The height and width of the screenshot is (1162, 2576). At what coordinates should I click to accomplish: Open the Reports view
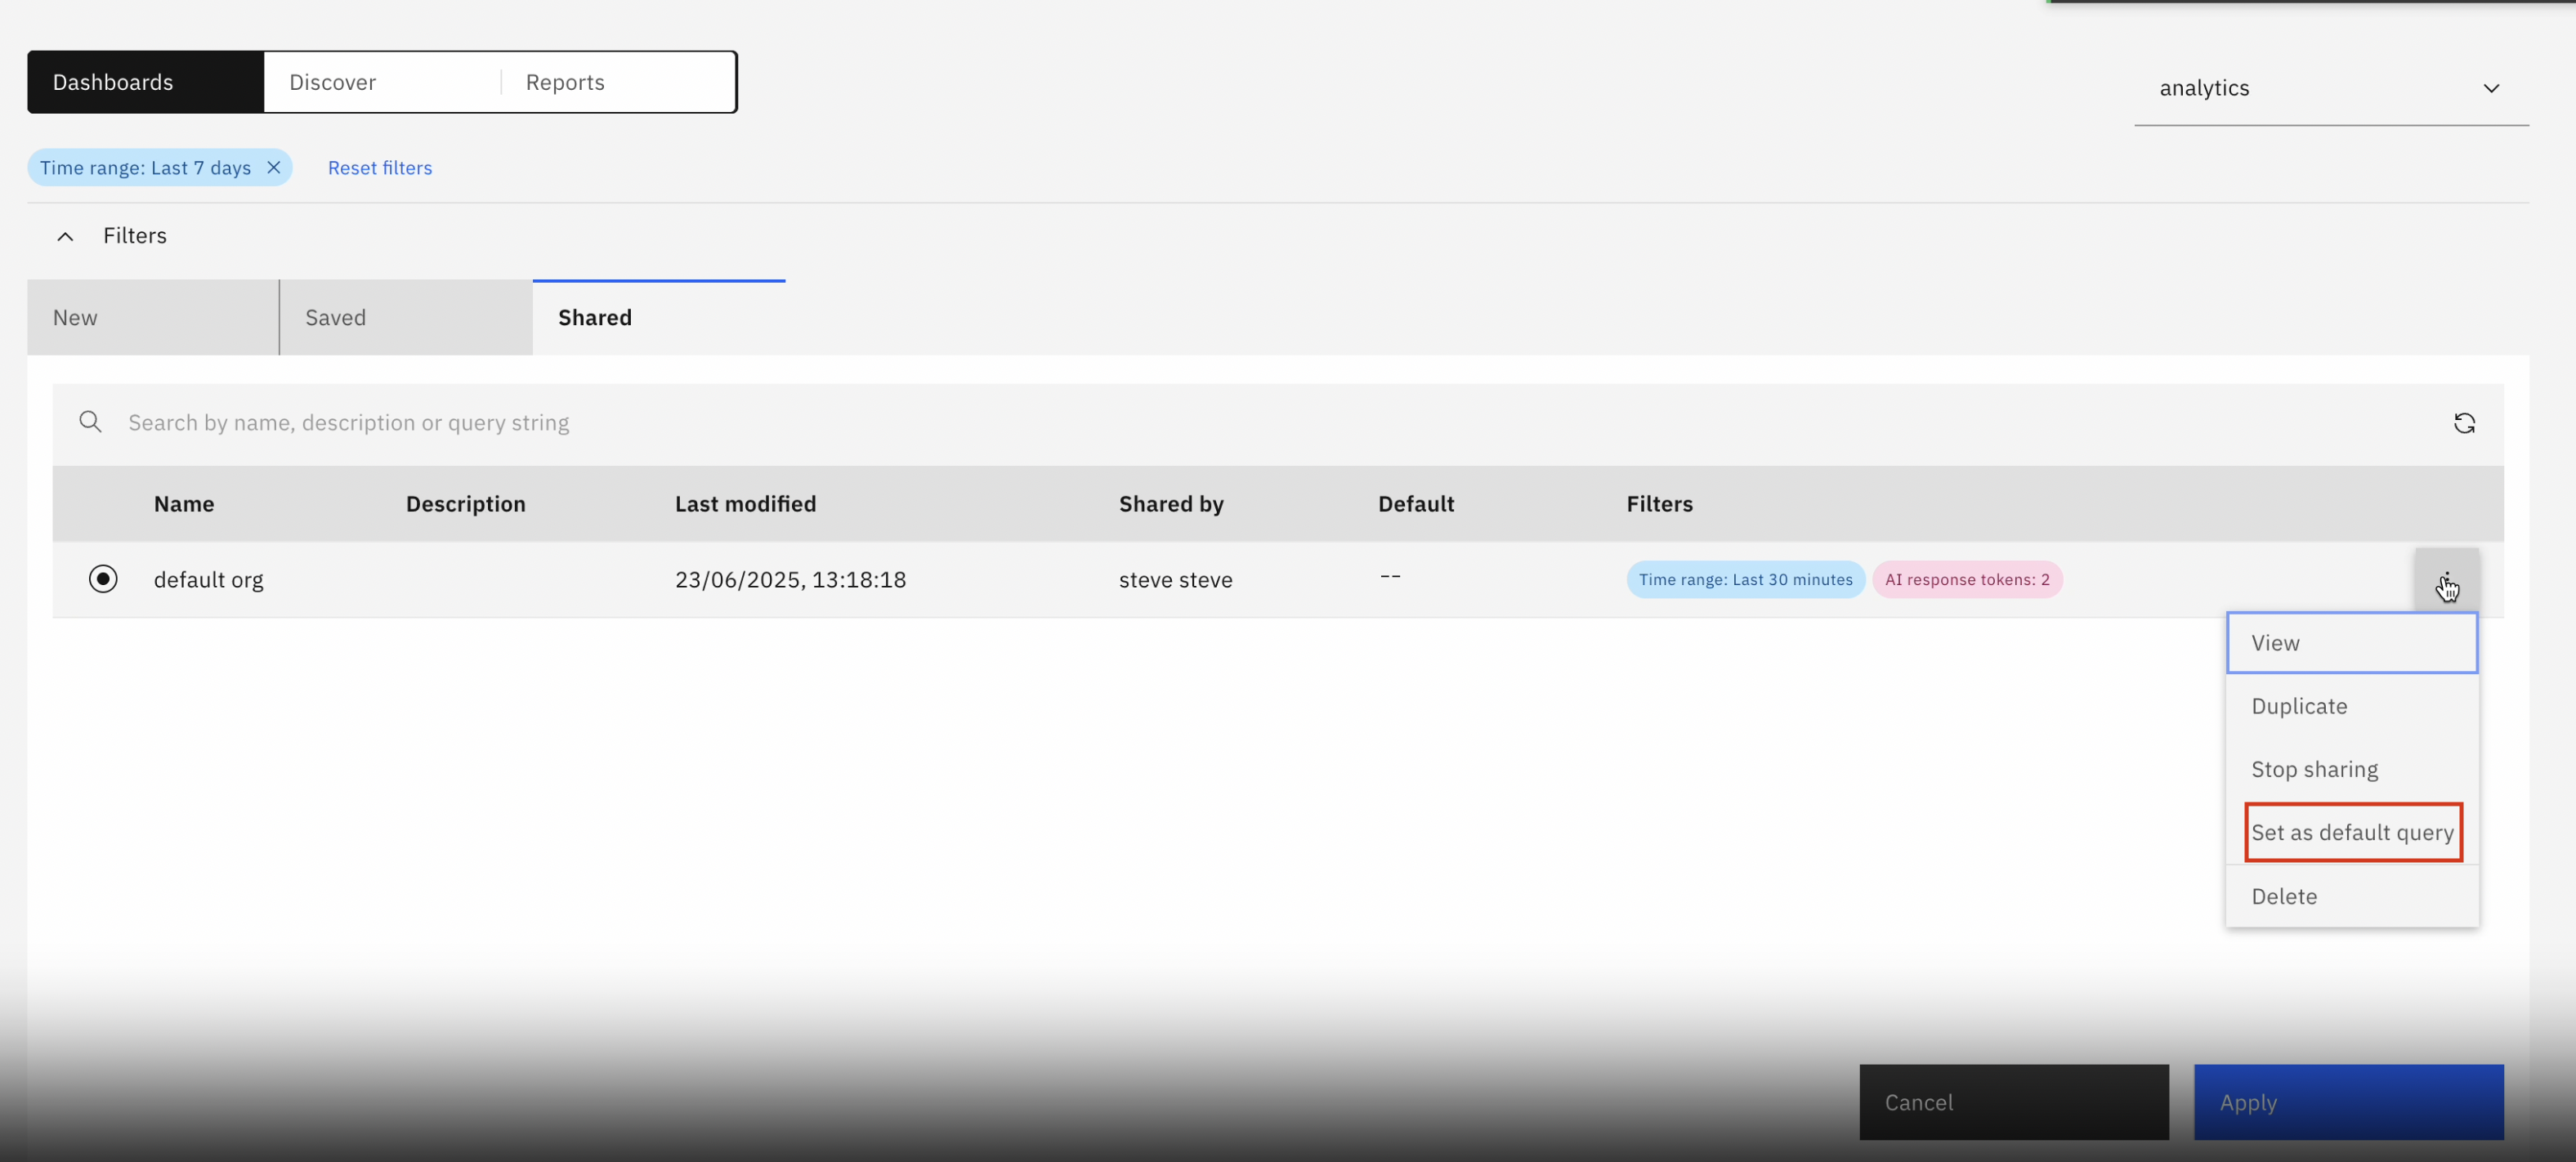tap(617, 82)
